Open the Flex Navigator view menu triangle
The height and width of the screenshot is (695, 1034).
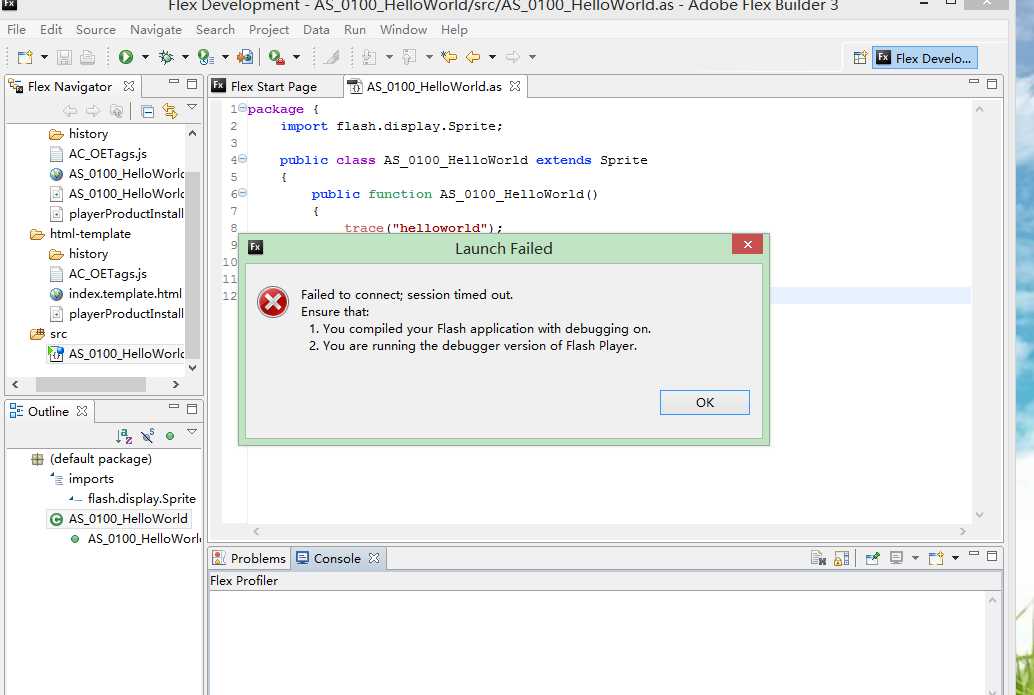(x=192, y=107)
